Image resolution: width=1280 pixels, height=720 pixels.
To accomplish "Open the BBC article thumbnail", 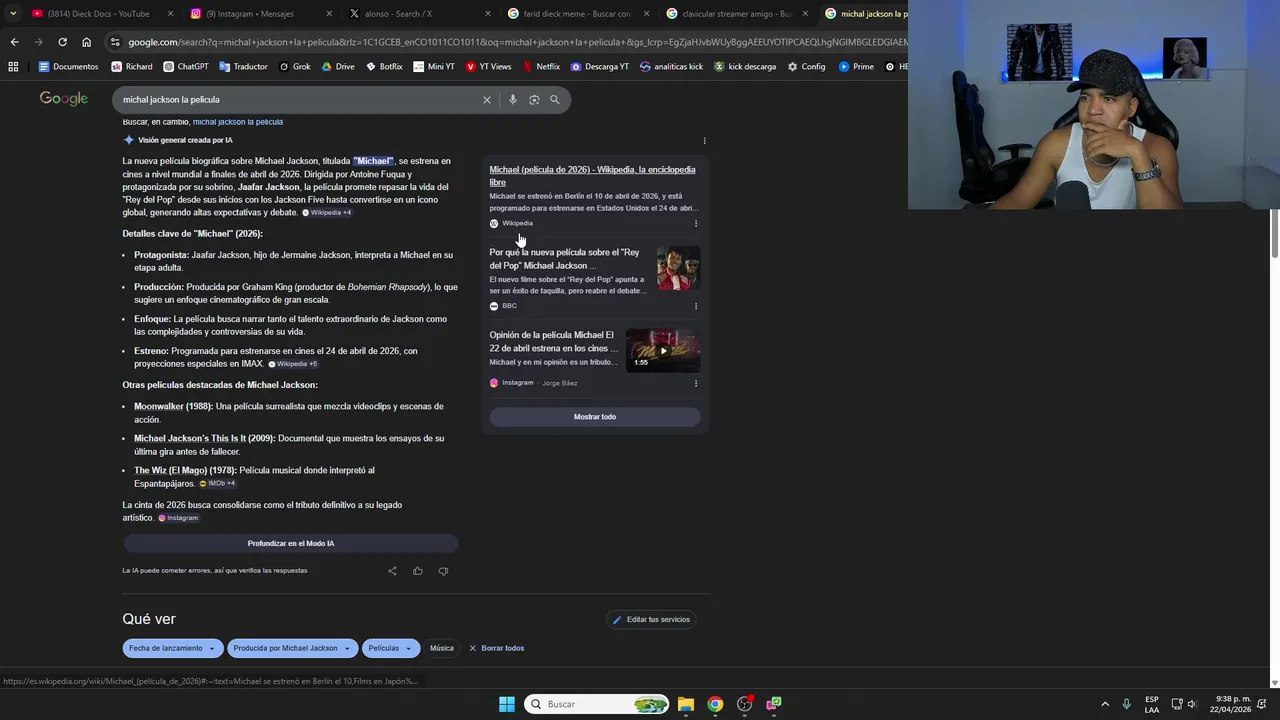I will [x=678, y=268].
